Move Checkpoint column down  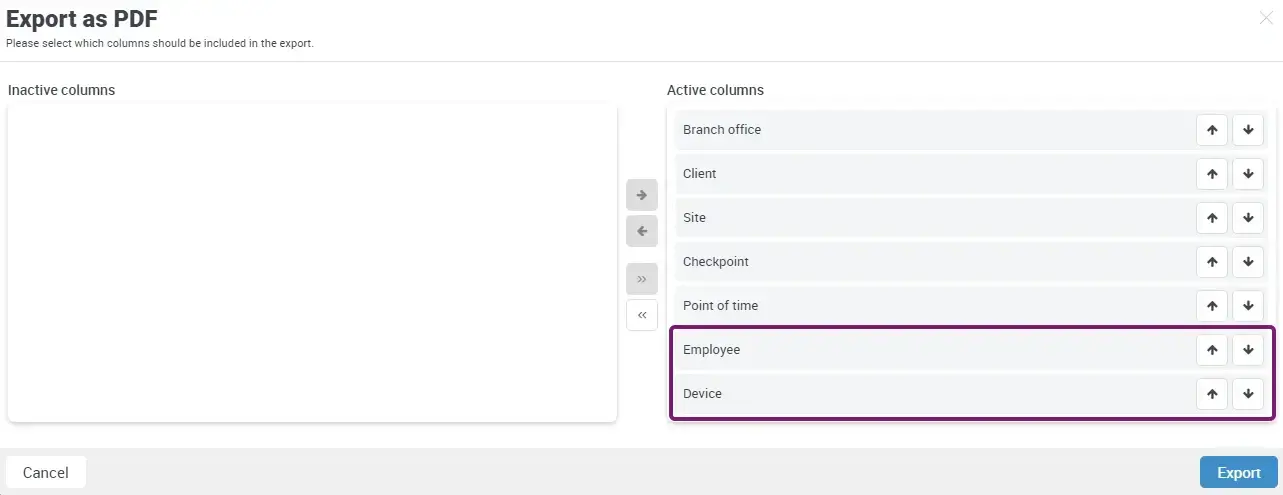pos(1248,262)
